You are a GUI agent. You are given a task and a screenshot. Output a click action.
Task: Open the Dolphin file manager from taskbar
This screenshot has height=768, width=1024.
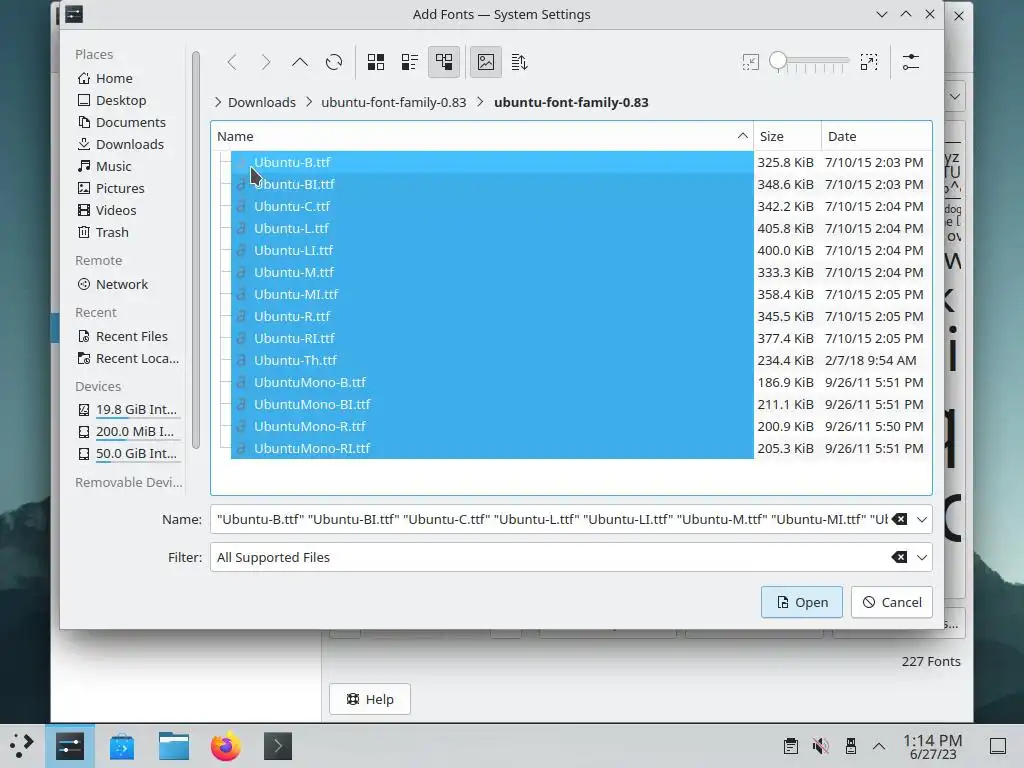pyautogui.click(x=174, y=746)
